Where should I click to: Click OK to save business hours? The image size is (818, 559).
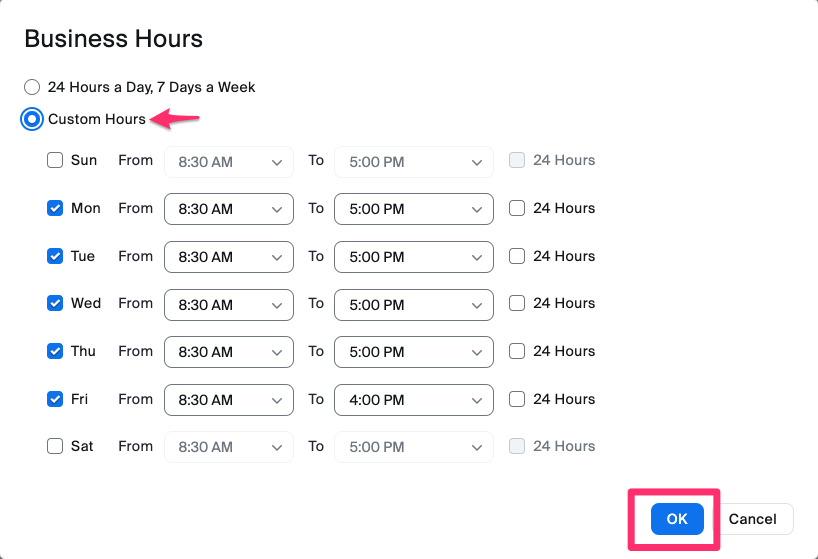(677, 519)
